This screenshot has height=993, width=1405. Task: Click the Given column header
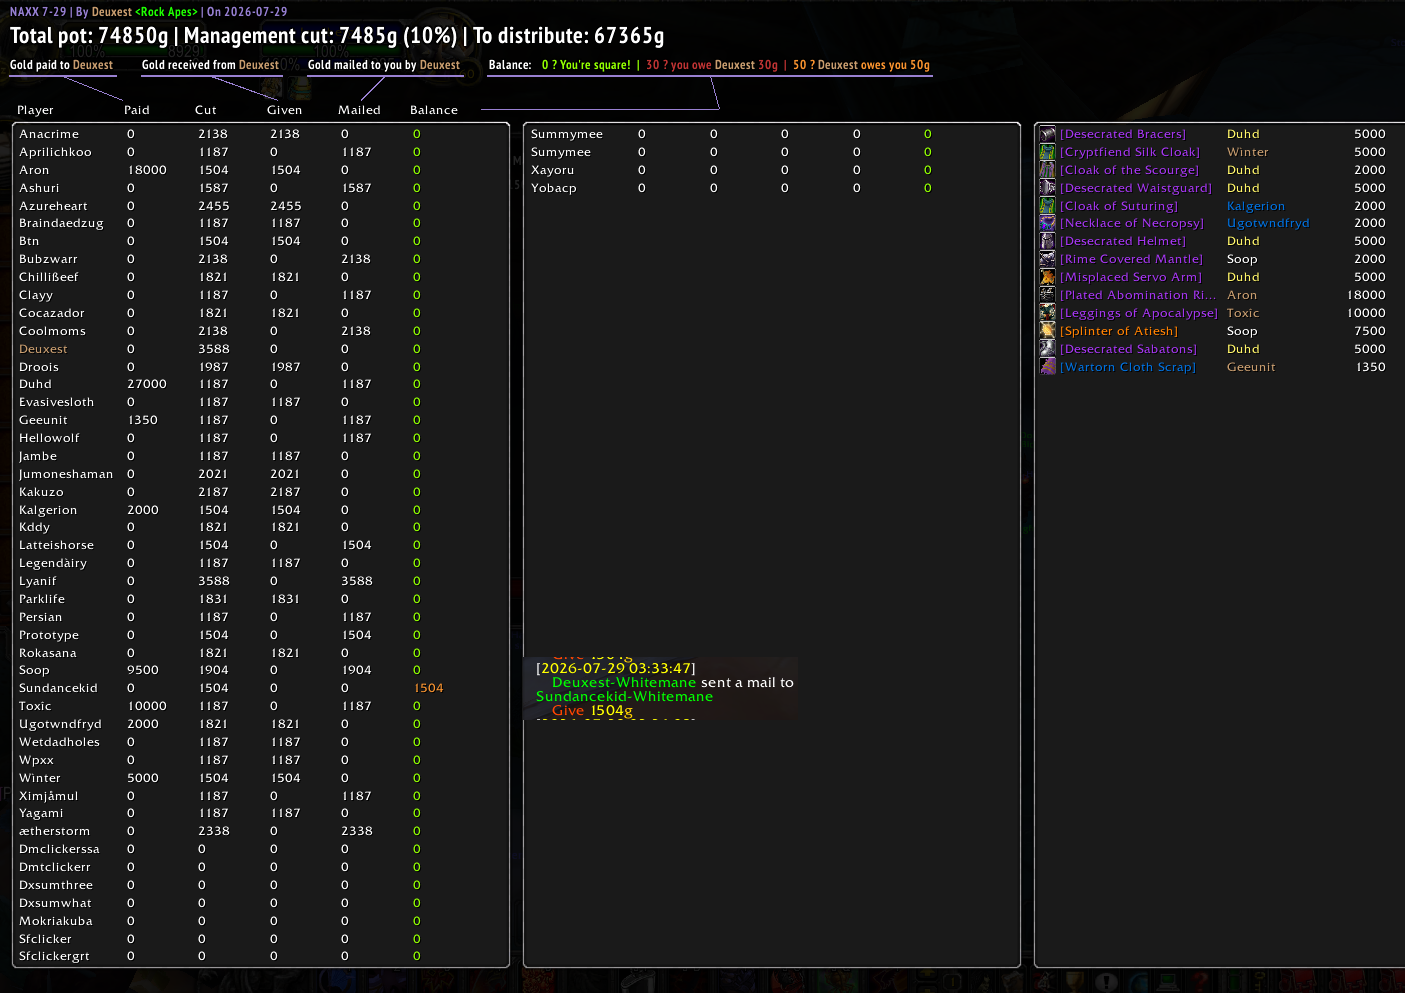pyautogui.click(x=284, y=110)
